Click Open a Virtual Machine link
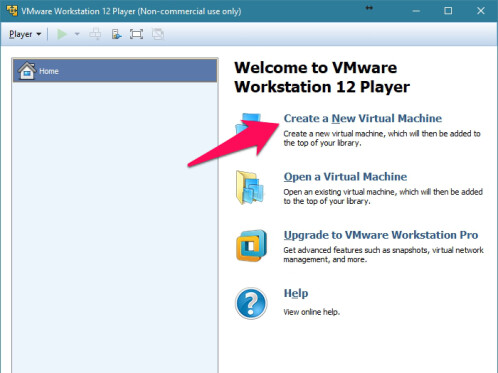 pyautogui.click(x=345, y=177)
